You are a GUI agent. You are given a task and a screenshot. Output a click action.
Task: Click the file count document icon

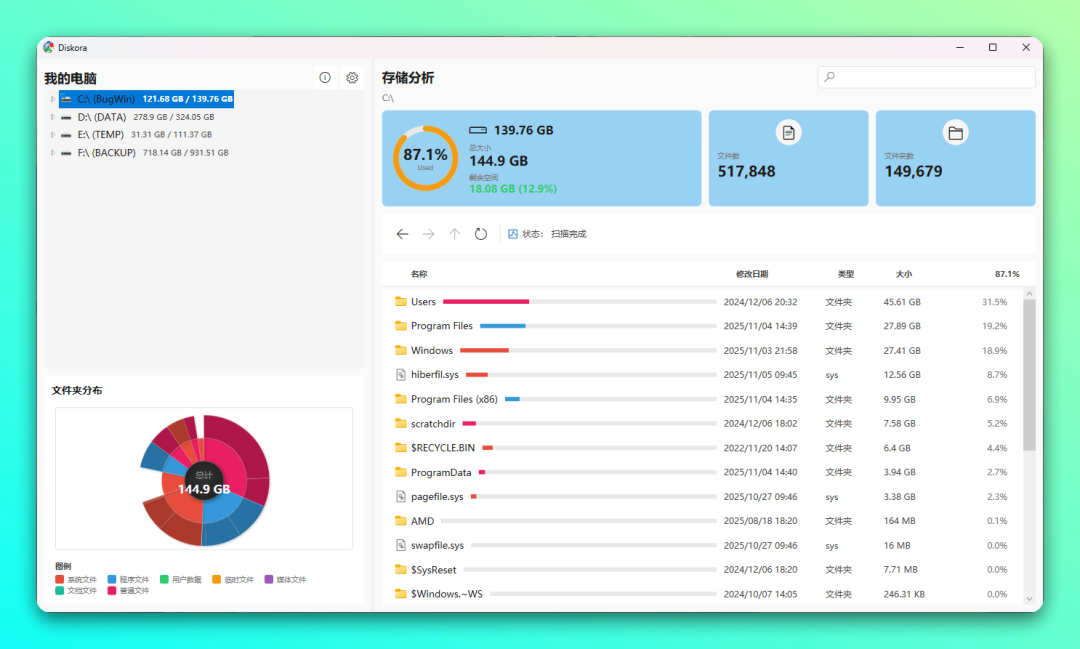pyautogui.click(x=788, y=132)
